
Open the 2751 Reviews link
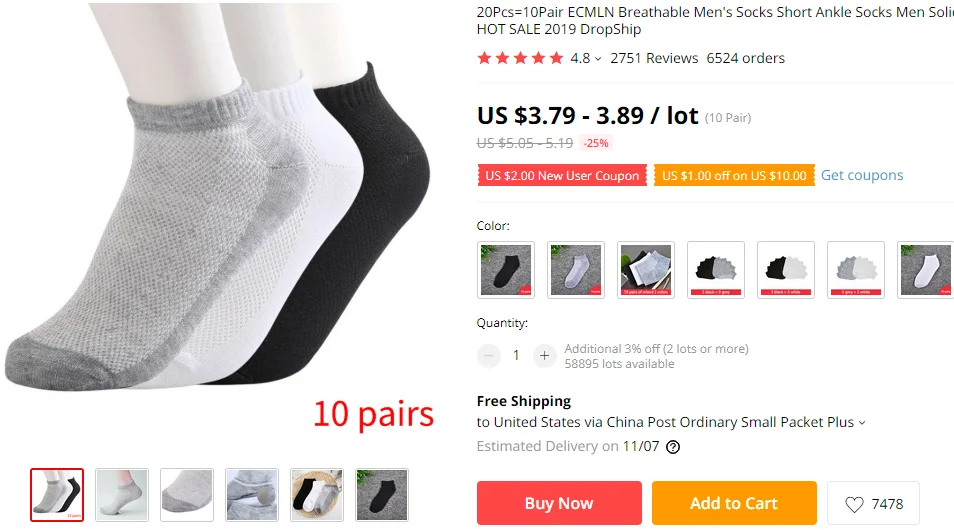tap(654, 58)
